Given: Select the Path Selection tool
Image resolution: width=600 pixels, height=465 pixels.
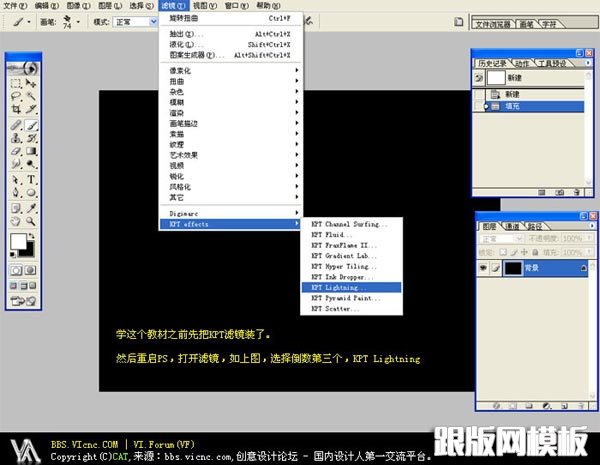Looking at the screenshot, I should (16, 179).
